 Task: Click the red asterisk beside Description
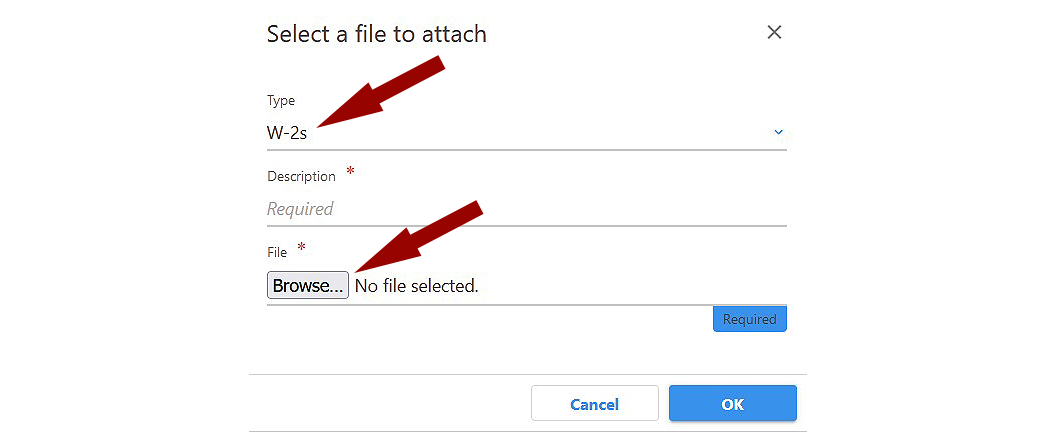click(x=350, y=172)
